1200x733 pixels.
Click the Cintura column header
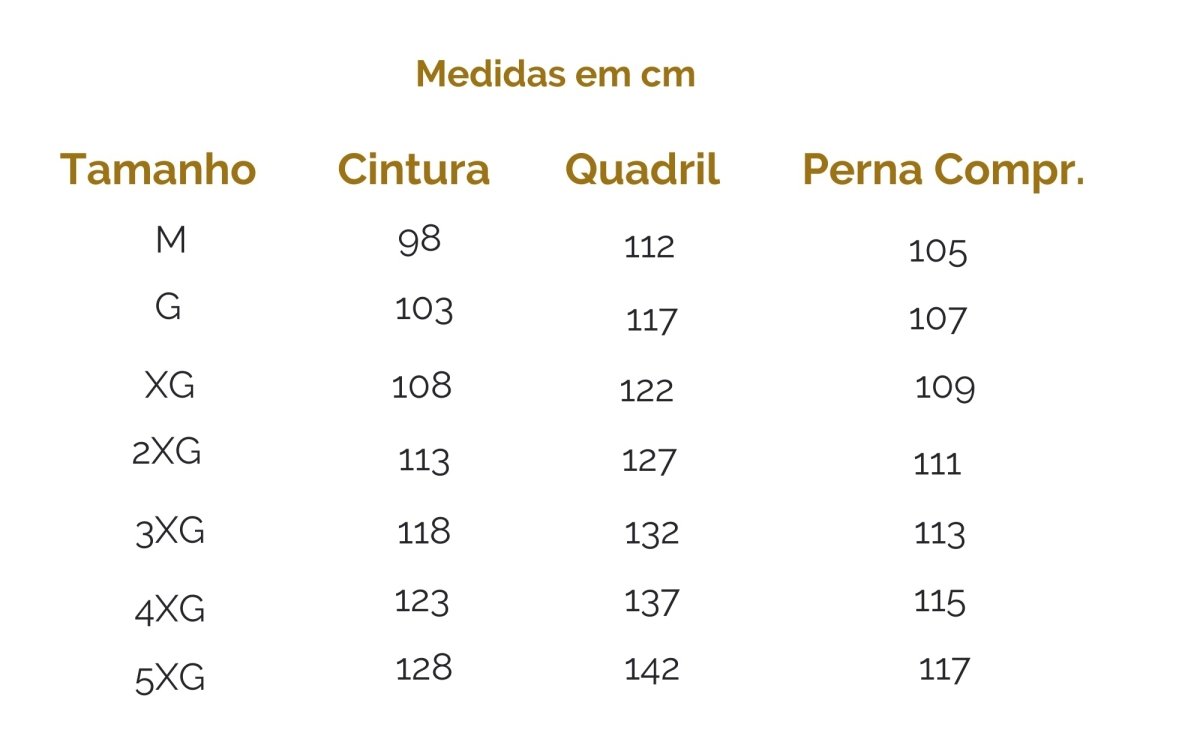(414, 169)
